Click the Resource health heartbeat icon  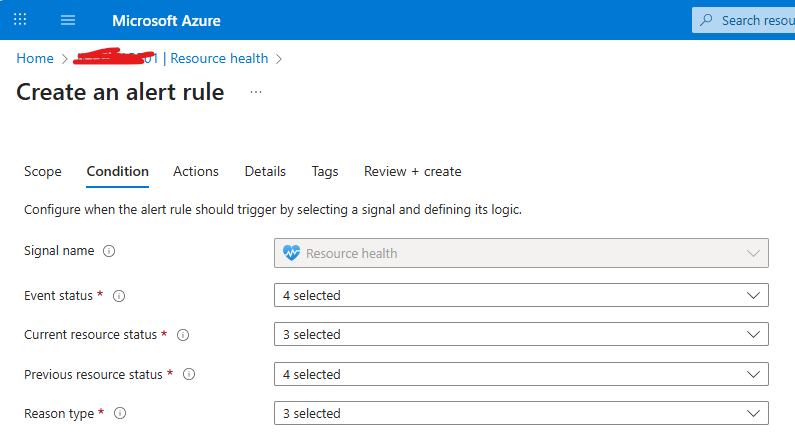click(x=292, y=253)
